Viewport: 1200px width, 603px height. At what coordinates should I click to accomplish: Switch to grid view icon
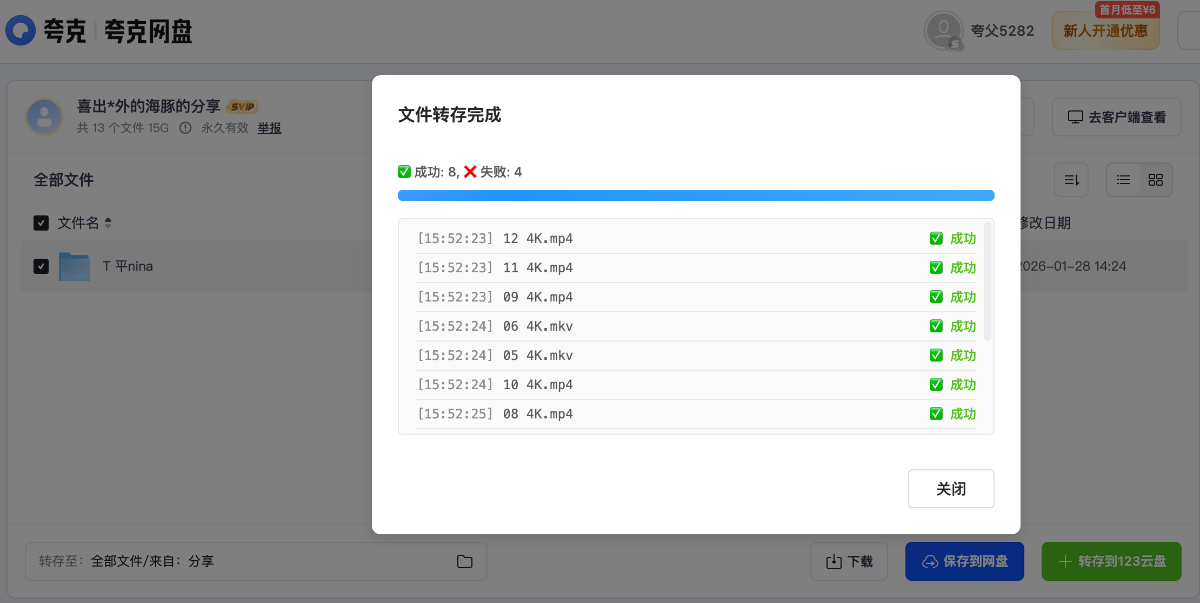coord(1156,179)
